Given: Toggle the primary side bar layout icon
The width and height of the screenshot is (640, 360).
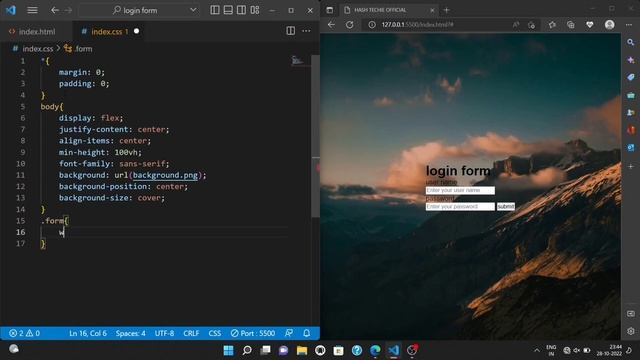Looking at the screenshot, I should point(215,10).
